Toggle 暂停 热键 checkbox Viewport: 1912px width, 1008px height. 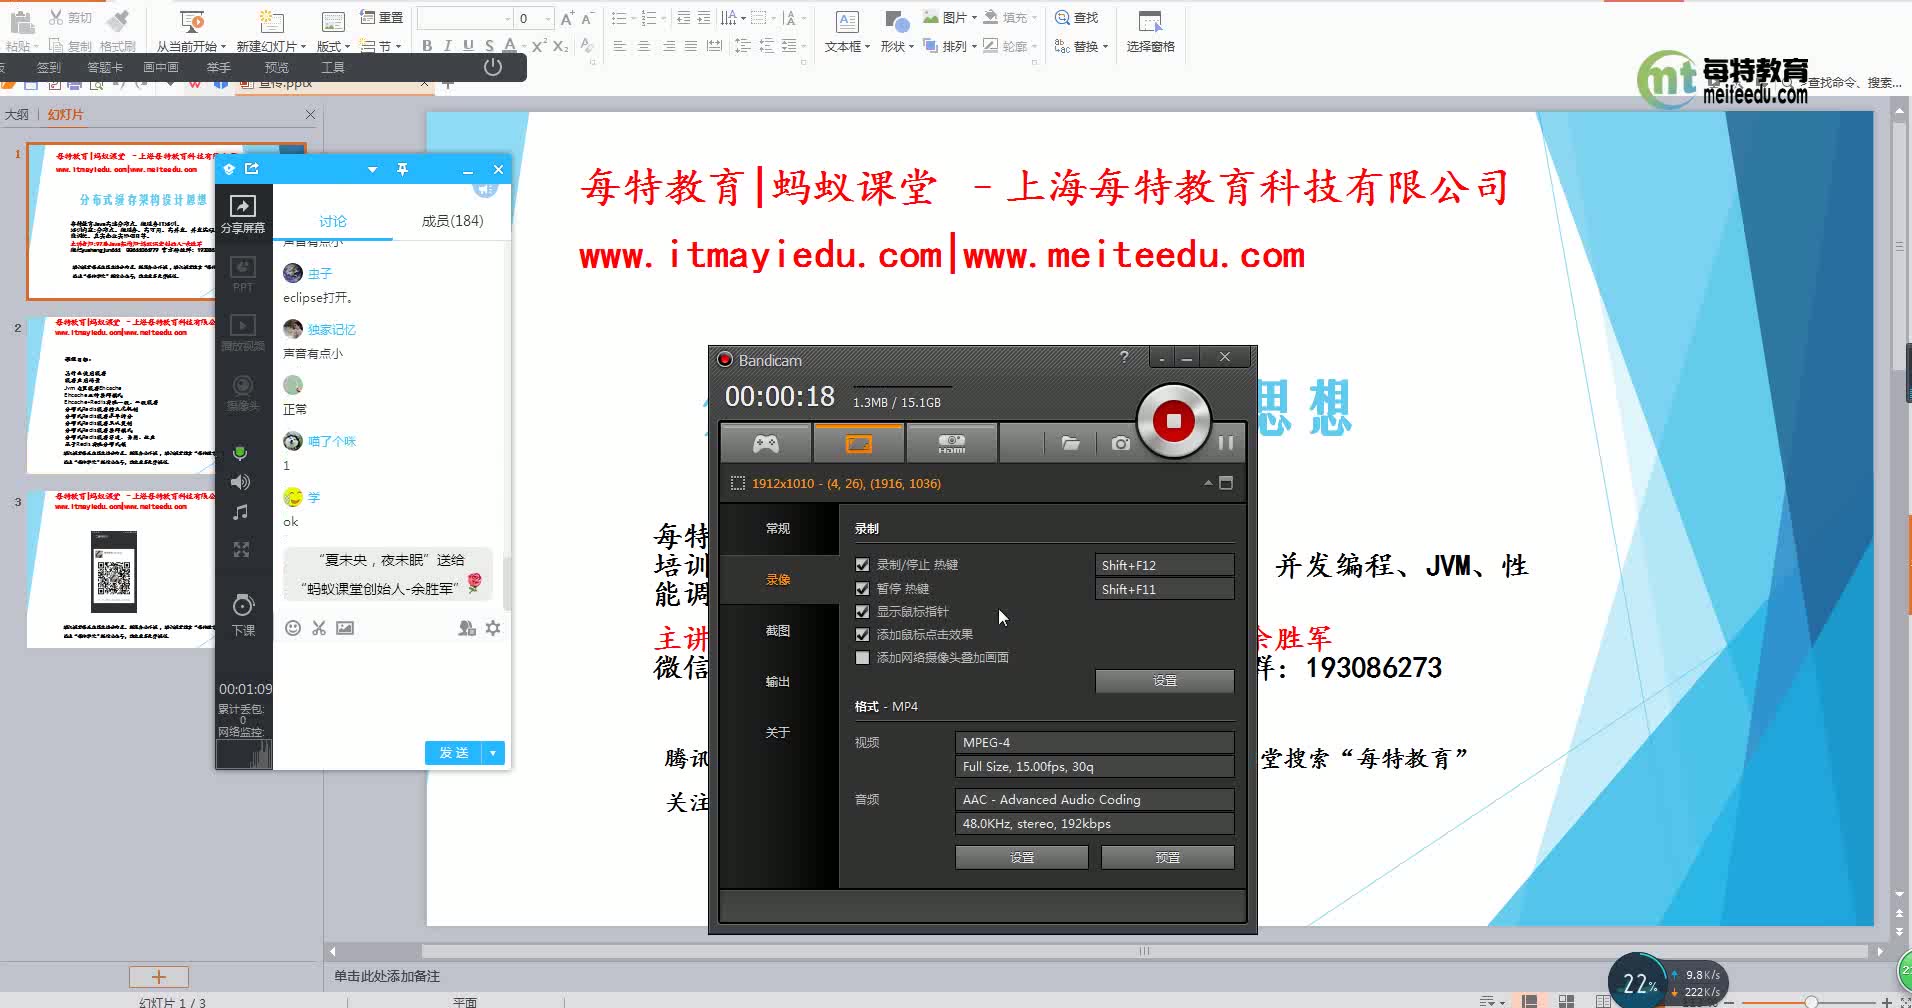[862, 589]
